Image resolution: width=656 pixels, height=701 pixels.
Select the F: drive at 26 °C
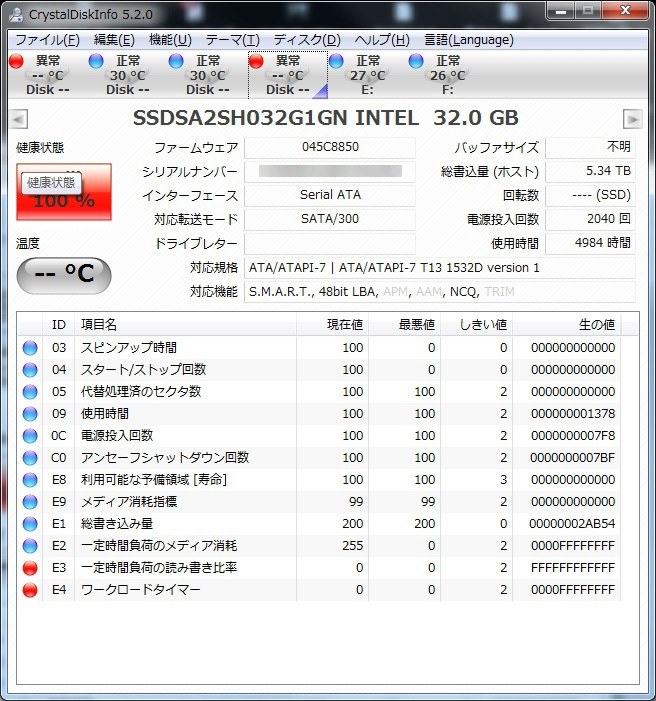[447, 75]
